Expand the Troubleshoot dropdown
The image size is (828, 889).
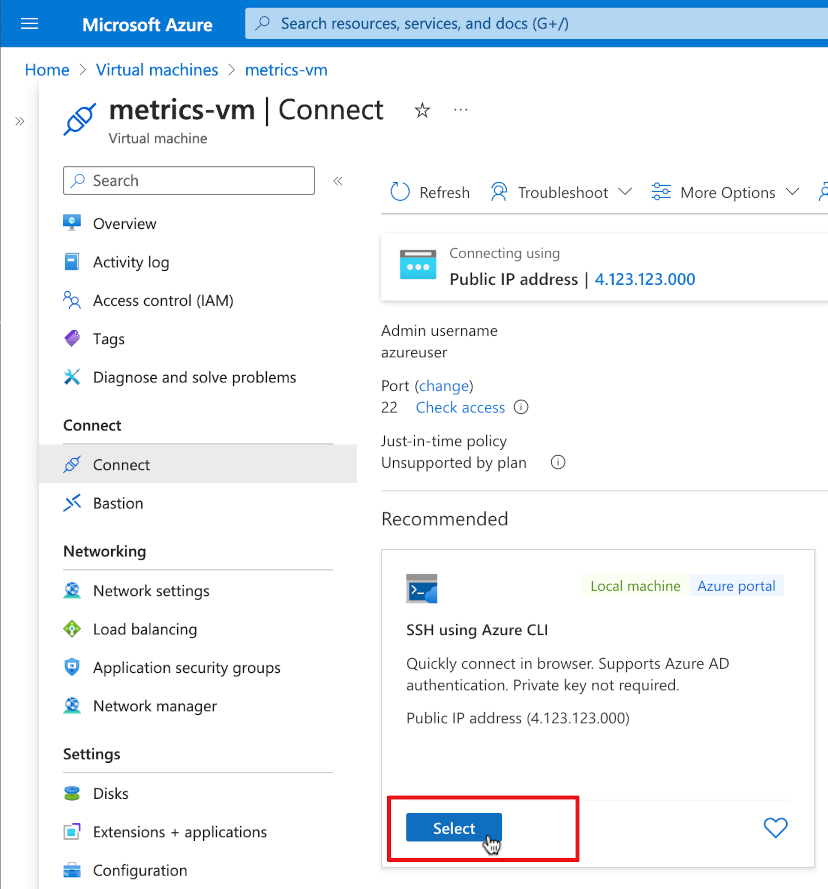pyautogui.click(x=625, y=192)
